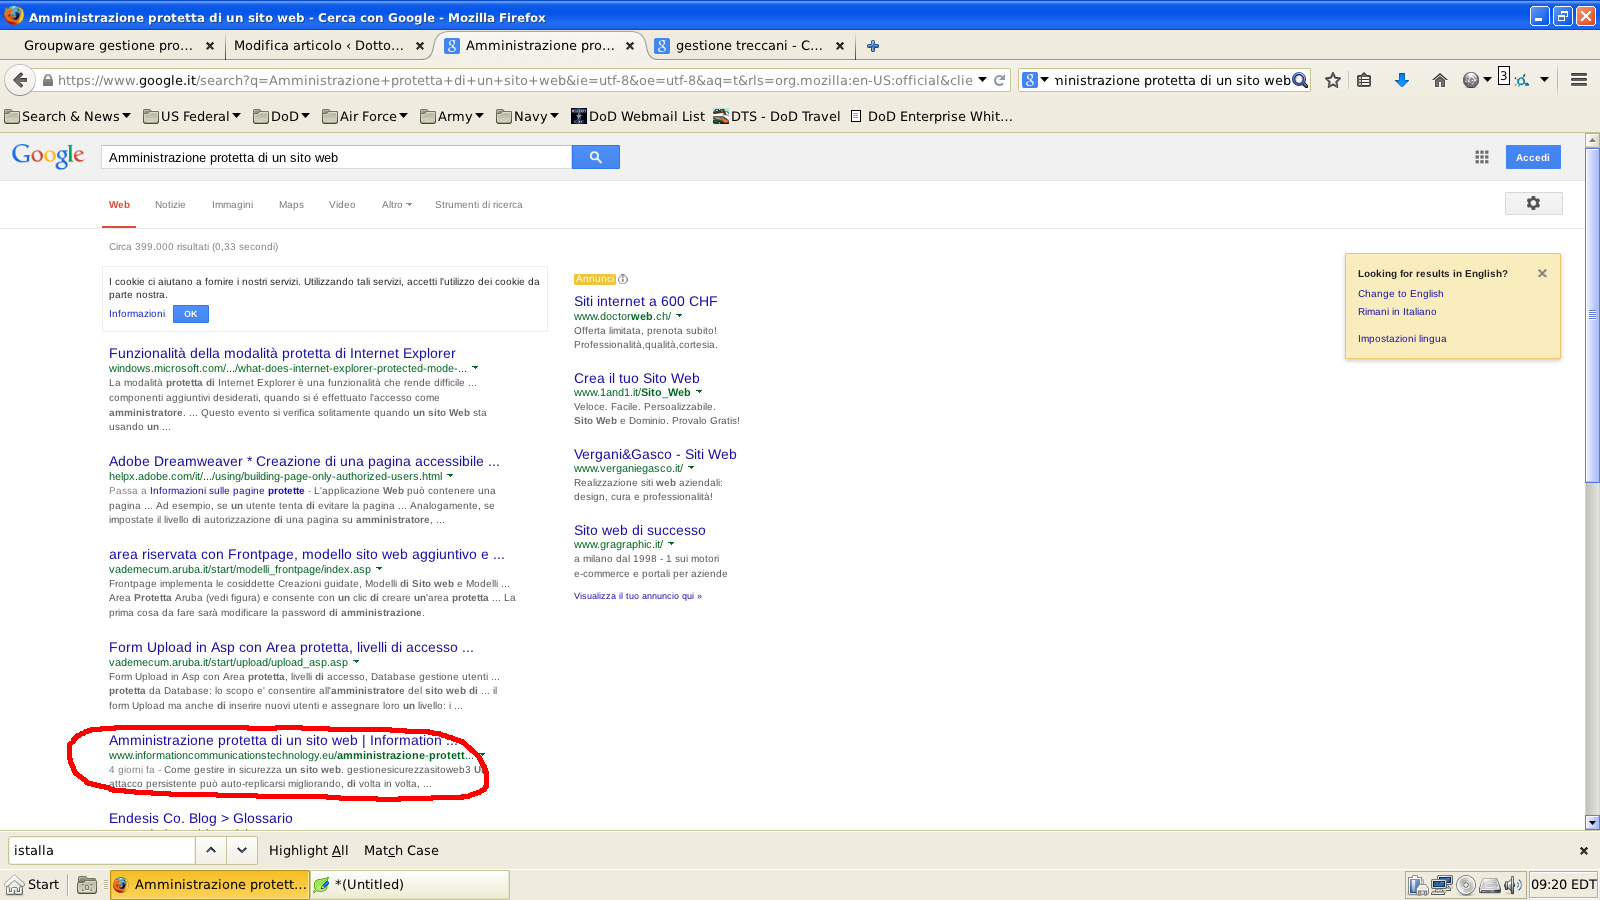Click the network computers tray icon
The width and height of the screenshot is (1600, 900).
coord(1441,884)
